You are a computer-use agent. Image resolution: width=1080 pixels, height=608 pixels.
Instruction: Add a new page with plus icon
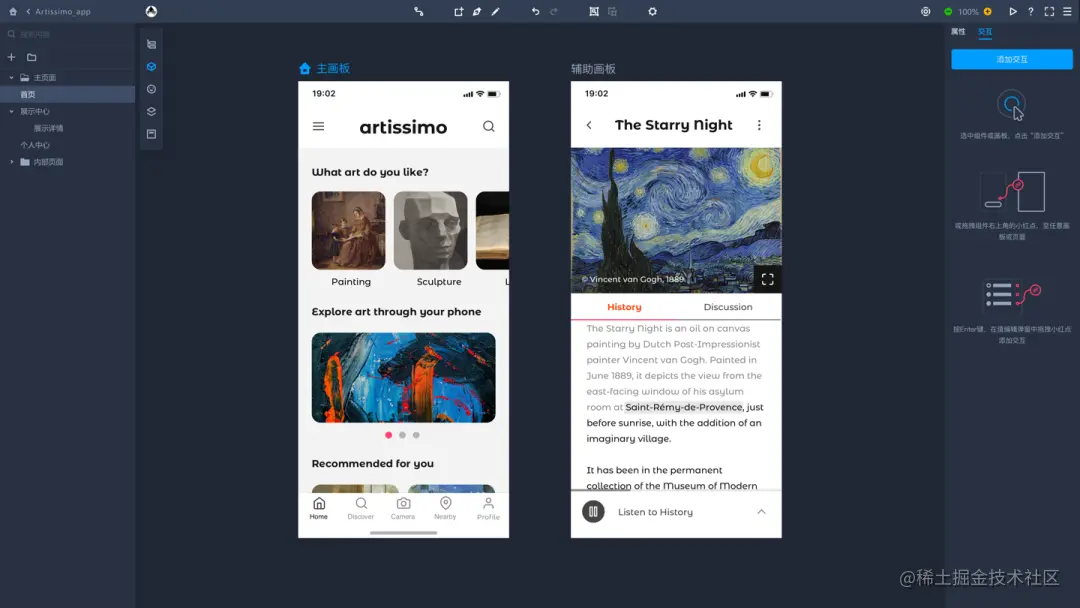pyautogui.click(x=11, y=57)
